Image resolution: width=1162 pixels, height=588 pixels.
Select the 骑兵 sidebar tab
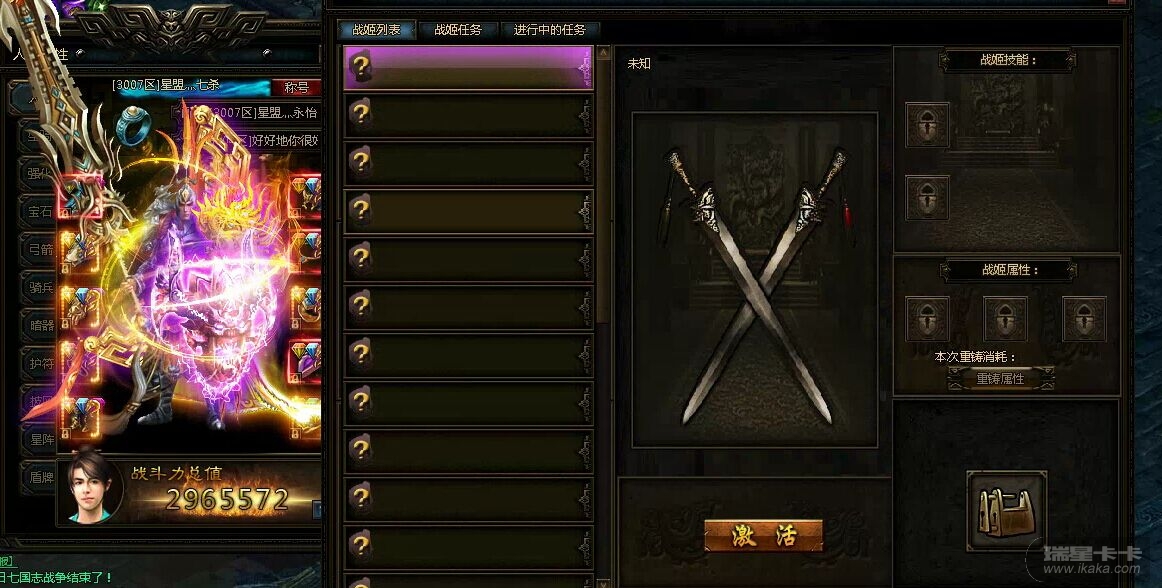click(x=41, y=288)
